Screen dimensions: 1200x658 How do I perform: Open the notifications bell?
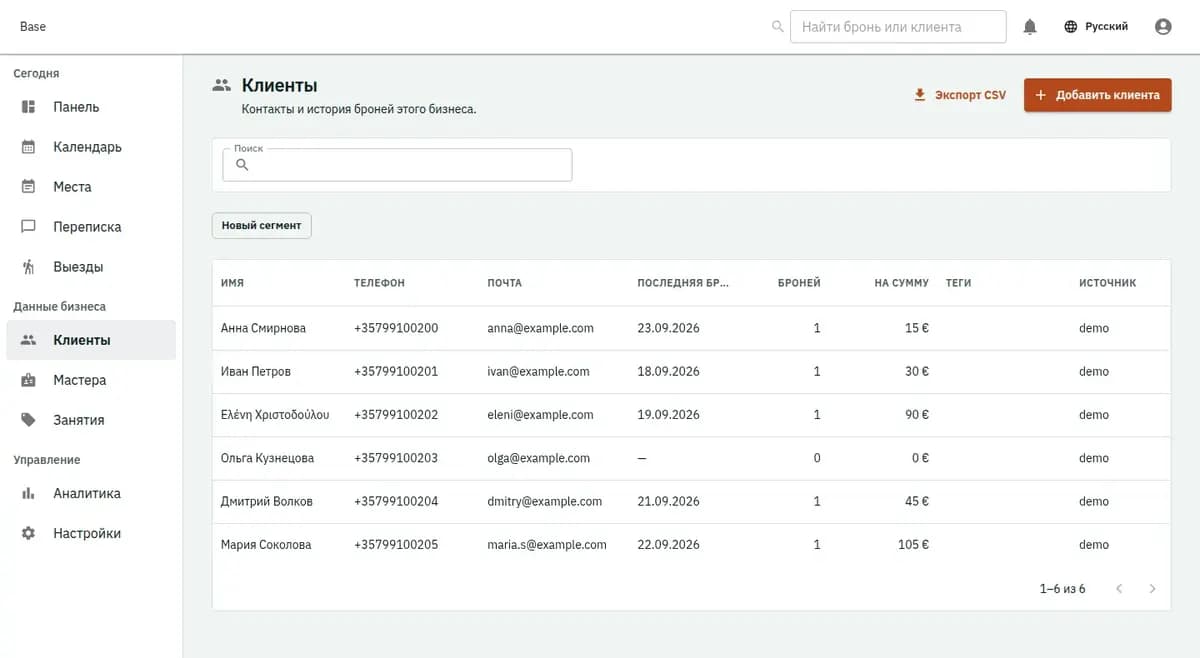[x=1030, y=27]
